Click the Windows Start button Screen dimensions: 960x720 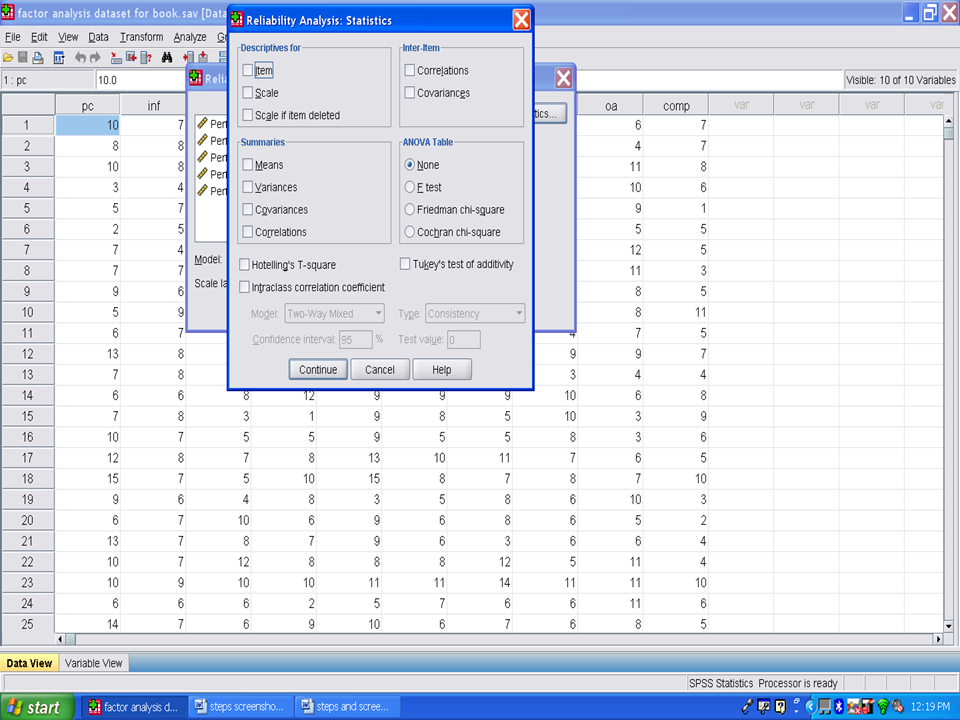[37, 707]
